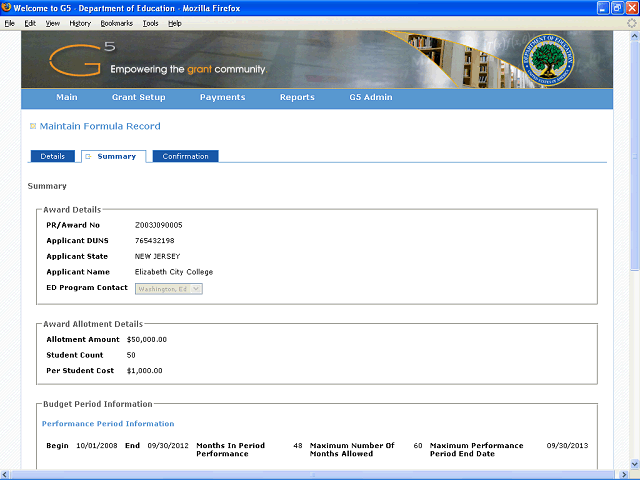Click the Allotment Amount label
Viewport: 640px width, 480px height.
click(83, 340)
